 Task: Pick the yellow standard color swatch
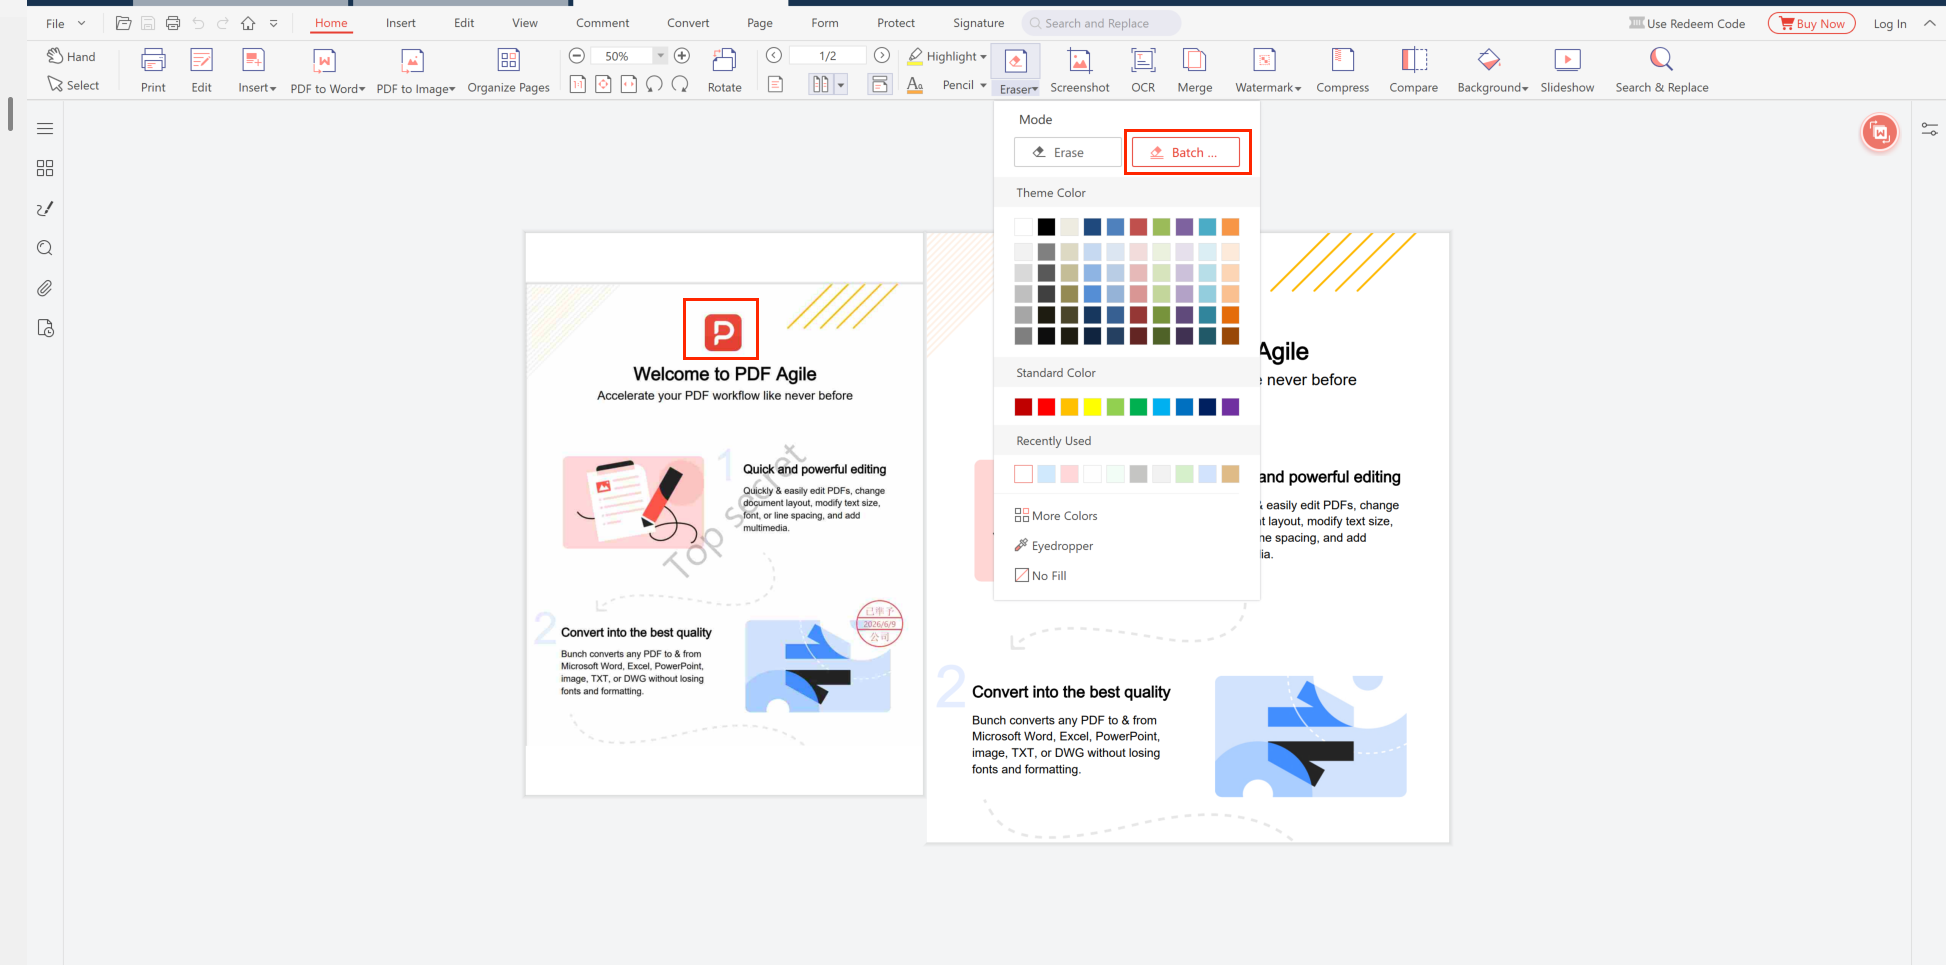click(1092, 407)
